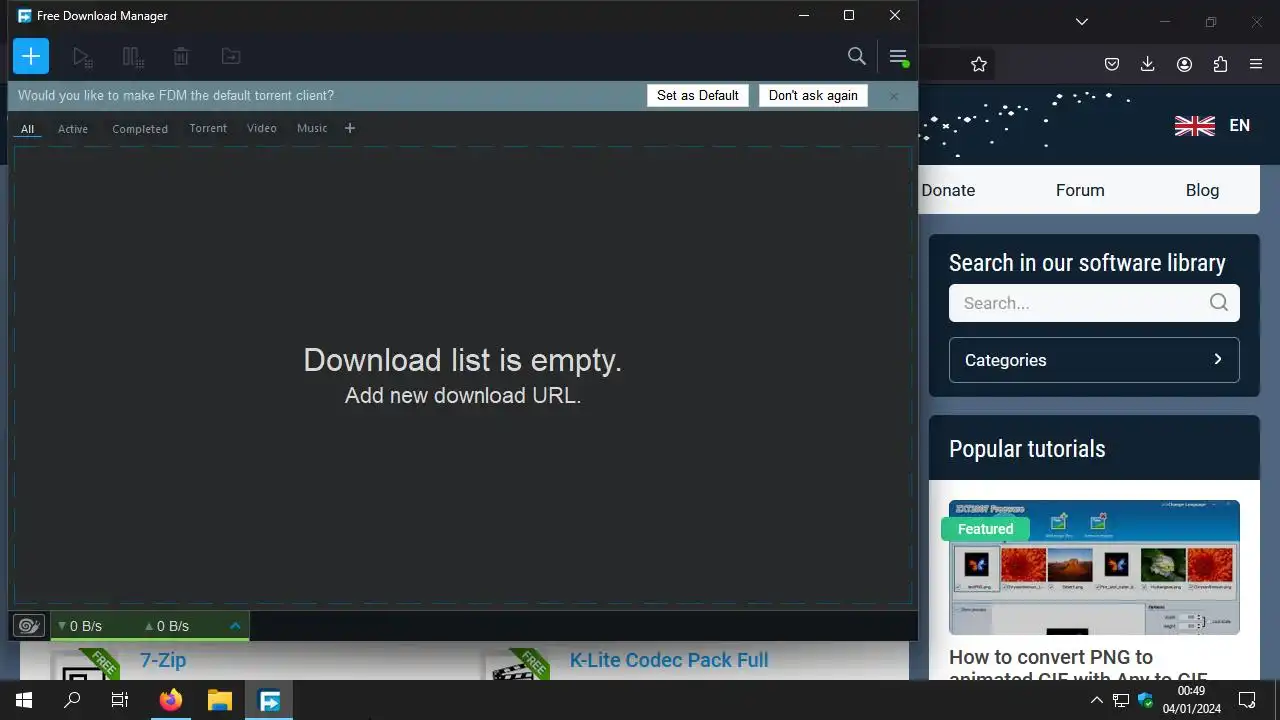The image size is (1280, 720).
Task: Expand the Categories menu
Action: pyautogui.click(x=1094, y=360)
